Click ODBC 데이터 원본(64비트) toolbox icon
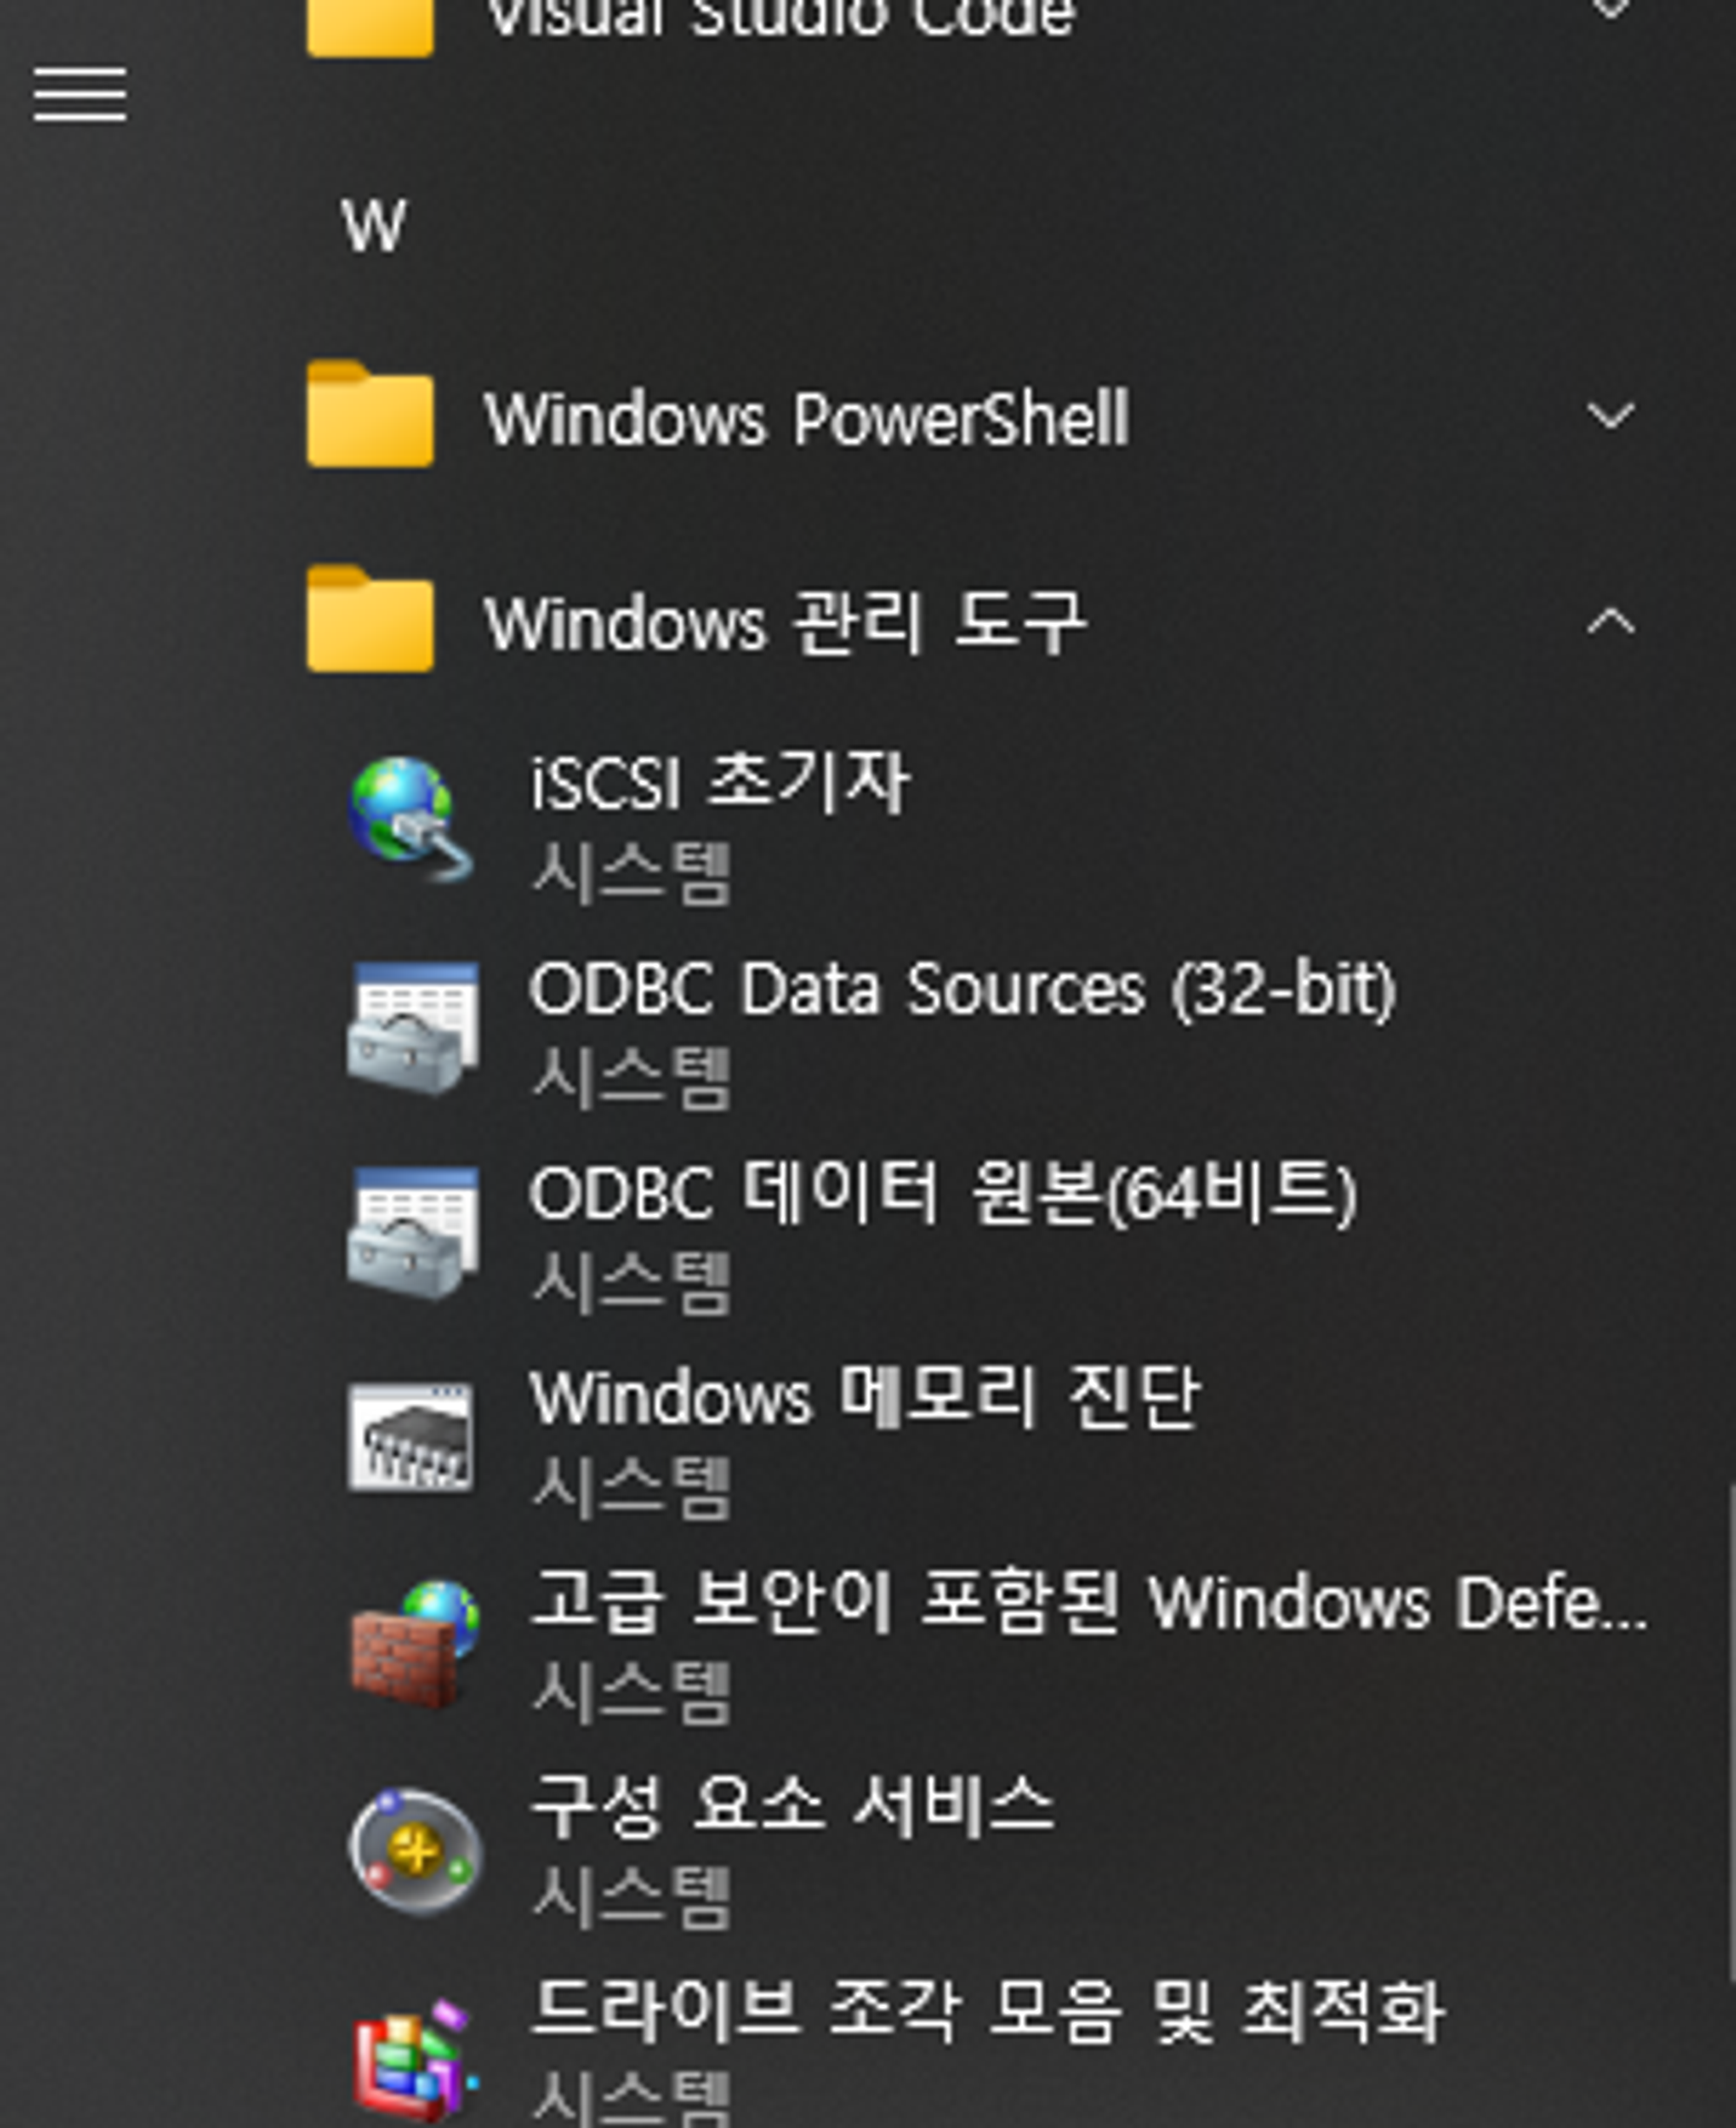 tap(412, 1232)
